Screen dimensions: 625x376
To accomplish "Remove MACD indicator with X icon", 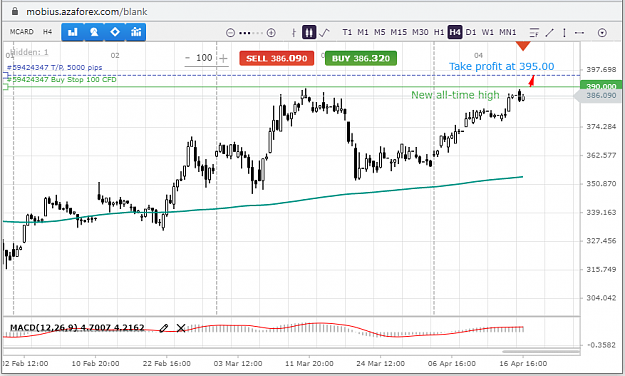I will (181, 328).
